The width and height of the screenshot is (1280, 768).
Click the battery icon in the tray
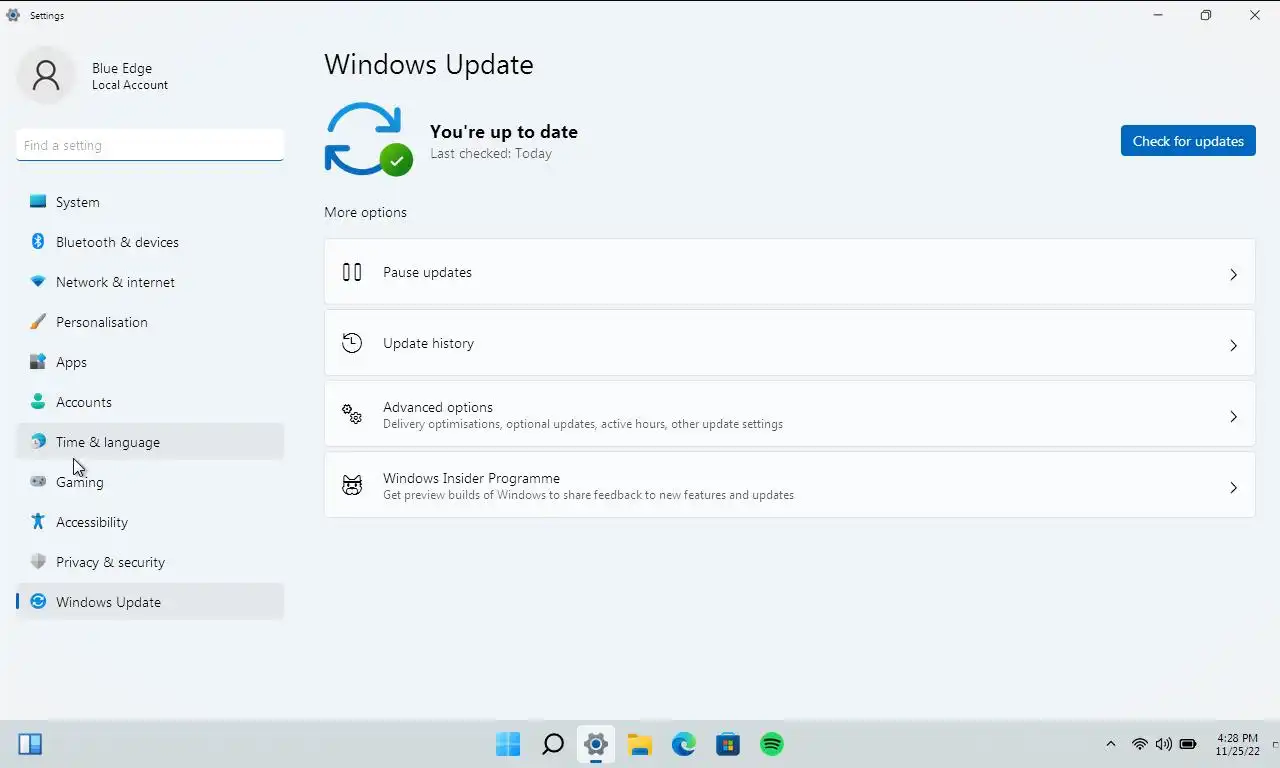click(x=1188, y=744)
